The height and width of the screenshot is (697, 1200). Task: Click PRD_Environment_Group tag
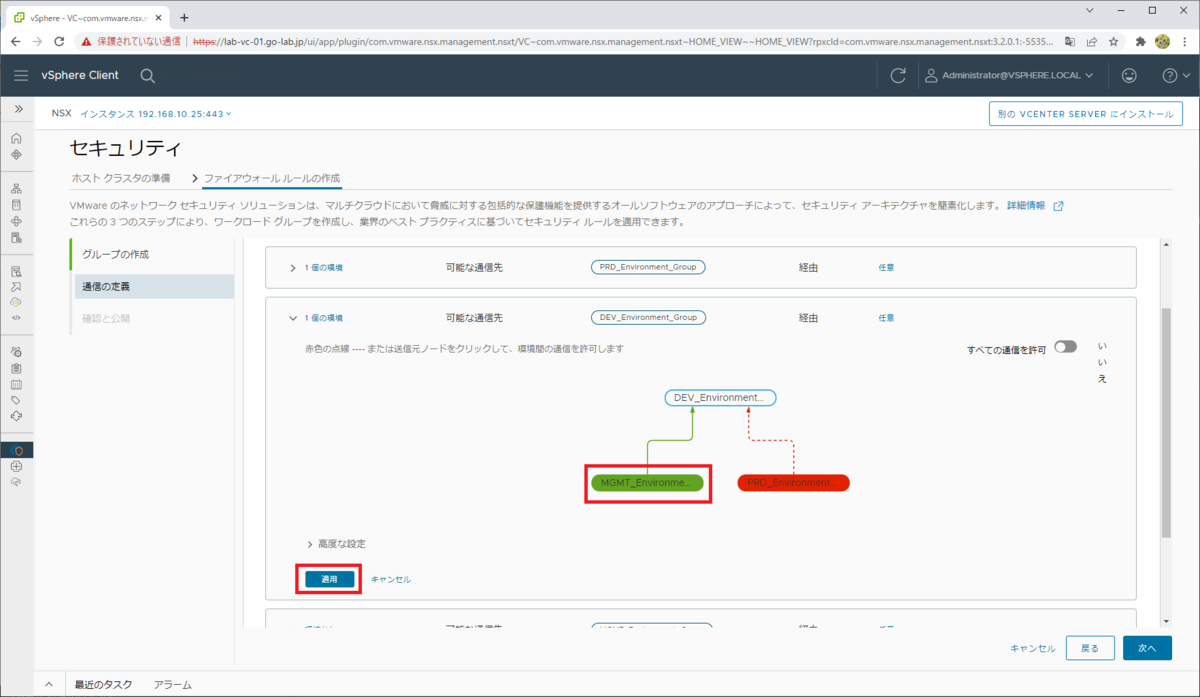click(648, 267)
